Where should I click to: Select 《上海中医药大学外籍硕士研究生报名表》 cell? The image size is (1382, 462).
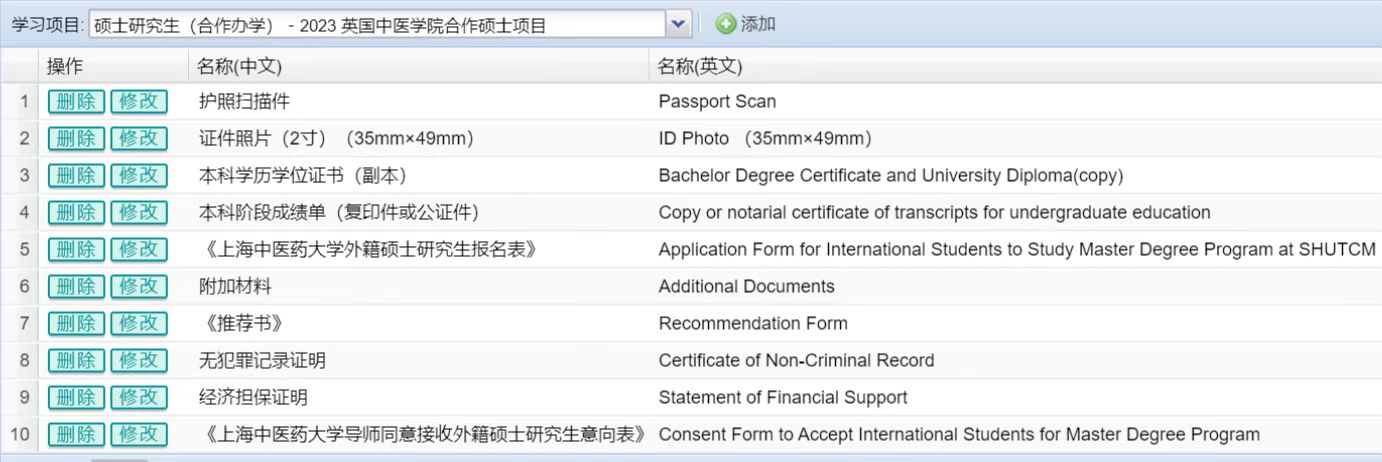[x=418, y=249]
